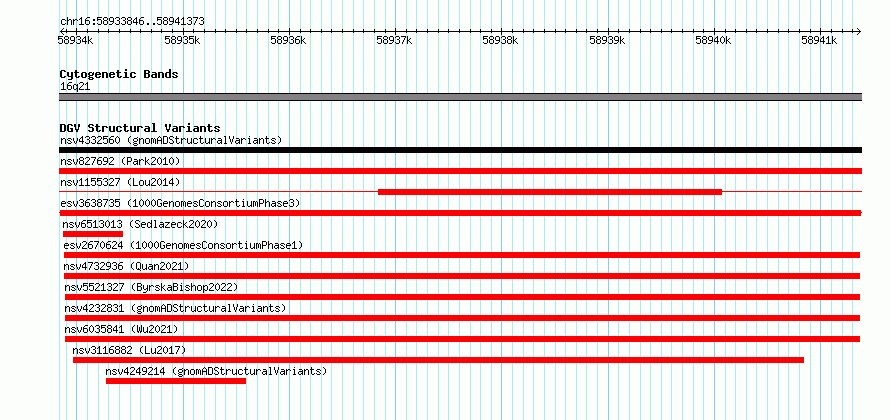Viewport: 890px width, 420px height.
Task: Click the 58941k ruler tick label
Action: click(819, 40)
